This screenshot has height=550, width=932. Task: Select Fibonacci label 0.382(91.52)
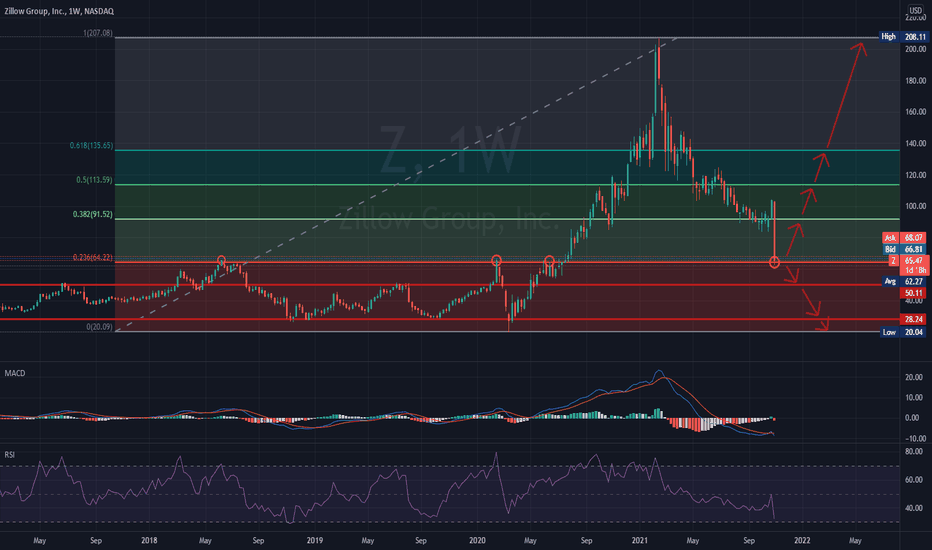point(93,214)
